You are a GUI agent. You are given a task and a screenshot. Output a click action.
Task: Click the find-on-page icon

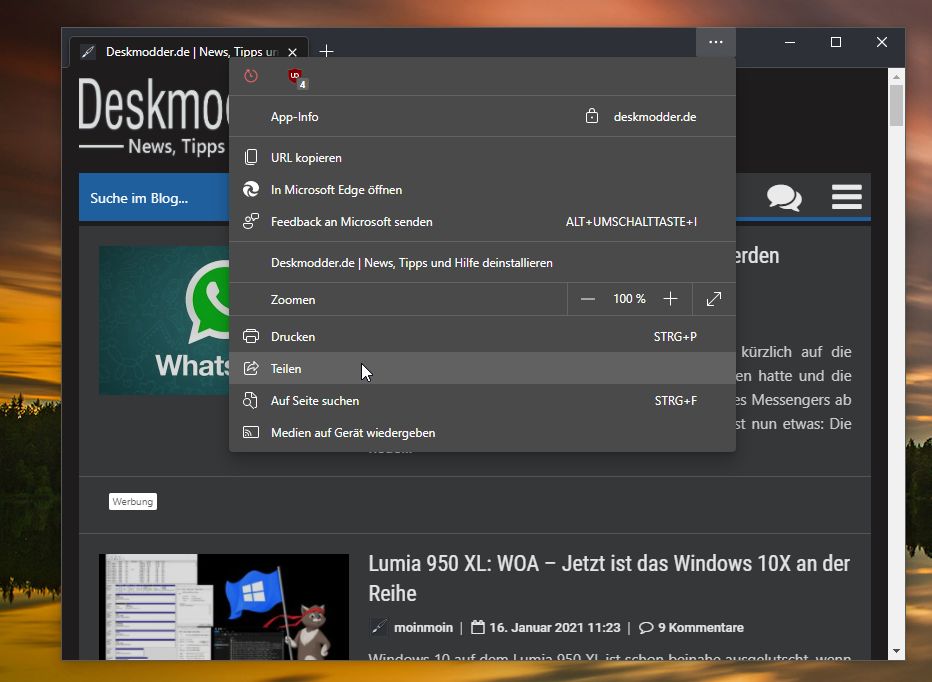[x=250, y=401]
